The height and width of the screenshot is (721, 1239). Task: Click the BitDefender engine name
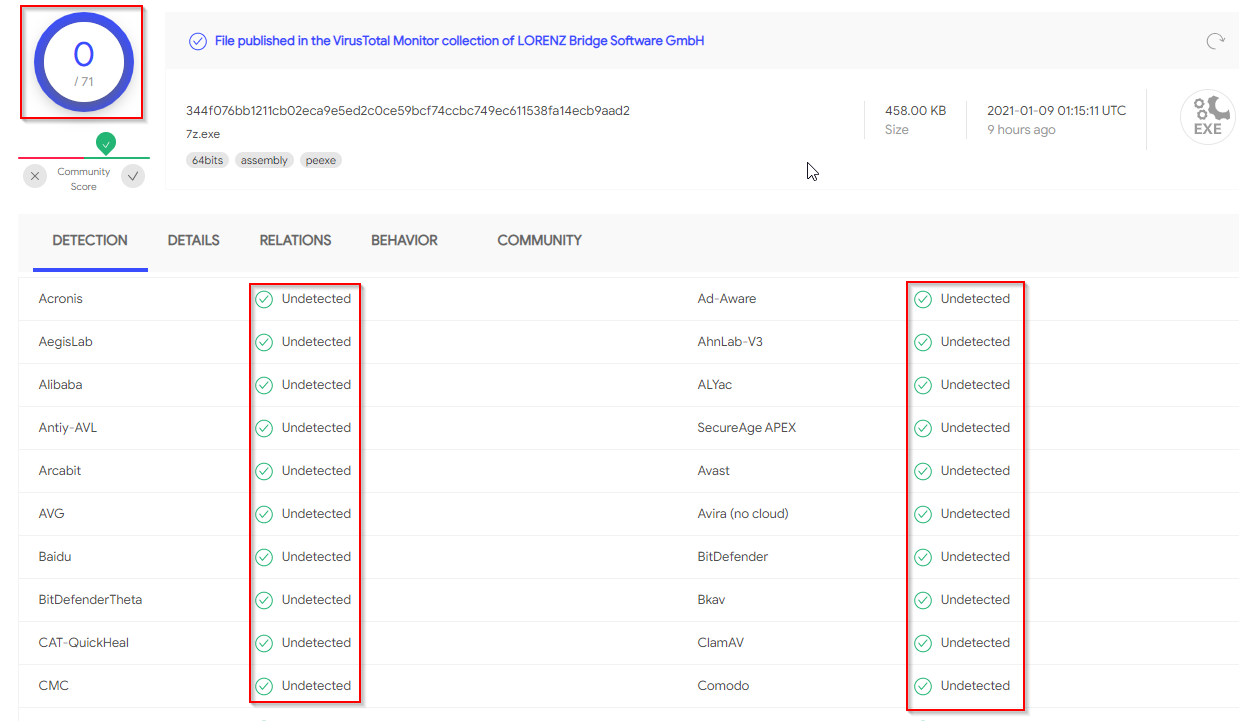tap(733, 557)
